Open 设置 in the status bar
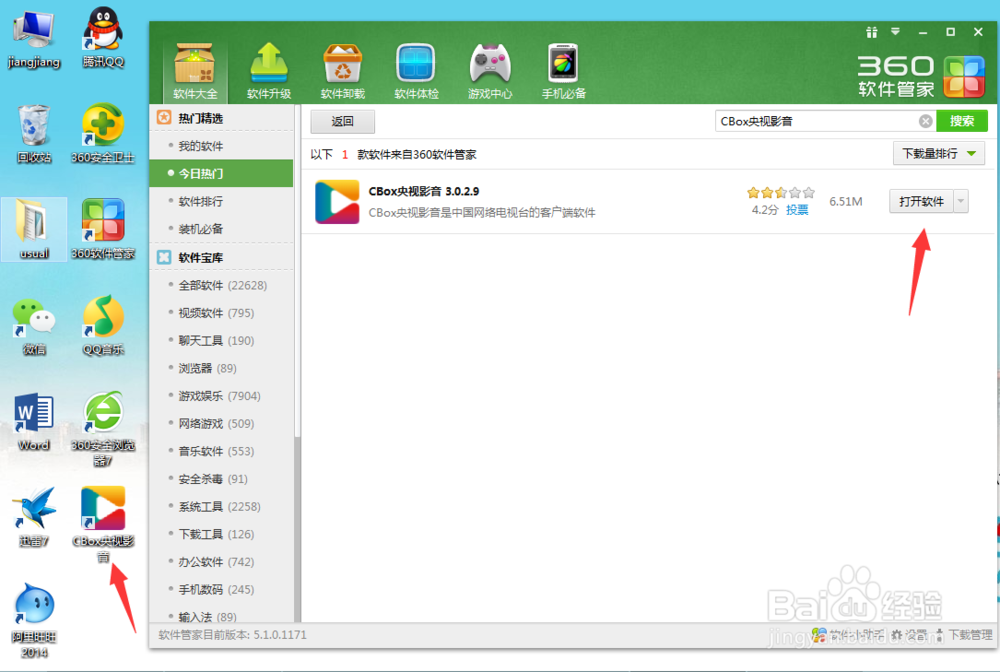1000x672 pixels. 909,635
